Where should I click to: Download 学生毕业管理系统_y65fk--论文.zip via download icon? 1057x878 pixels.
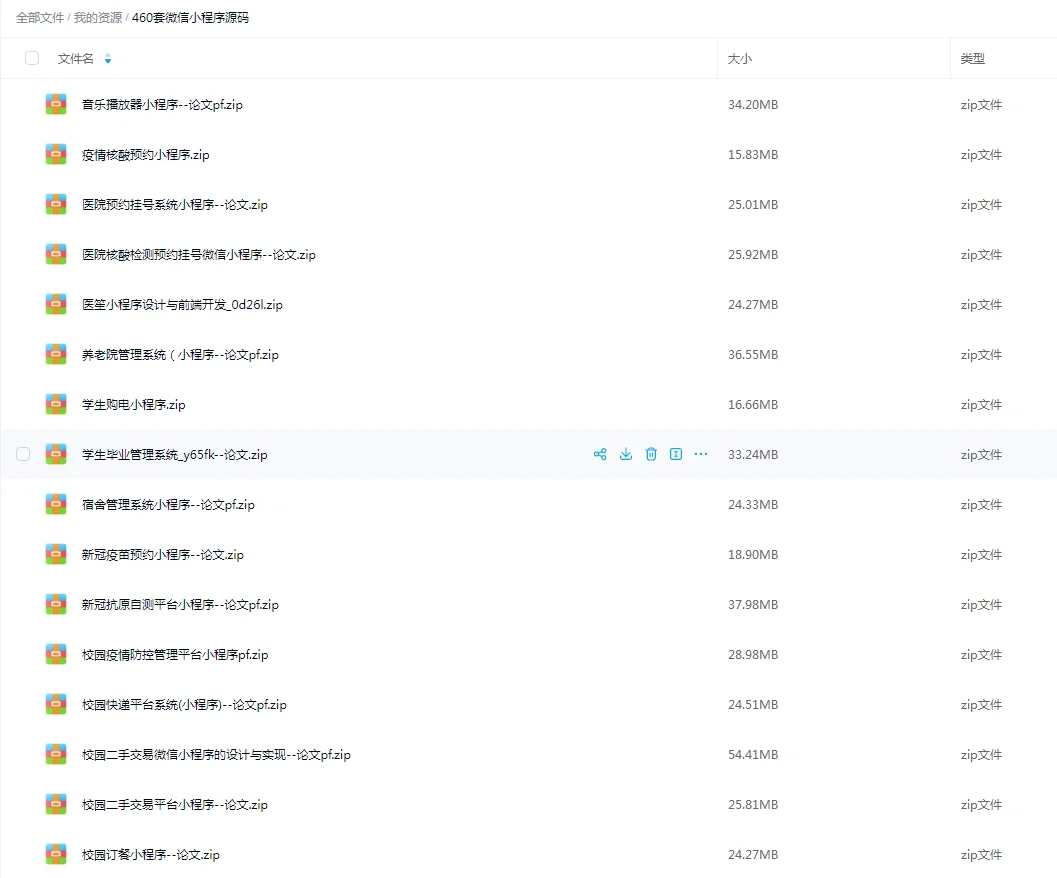(x=626, y=454)
